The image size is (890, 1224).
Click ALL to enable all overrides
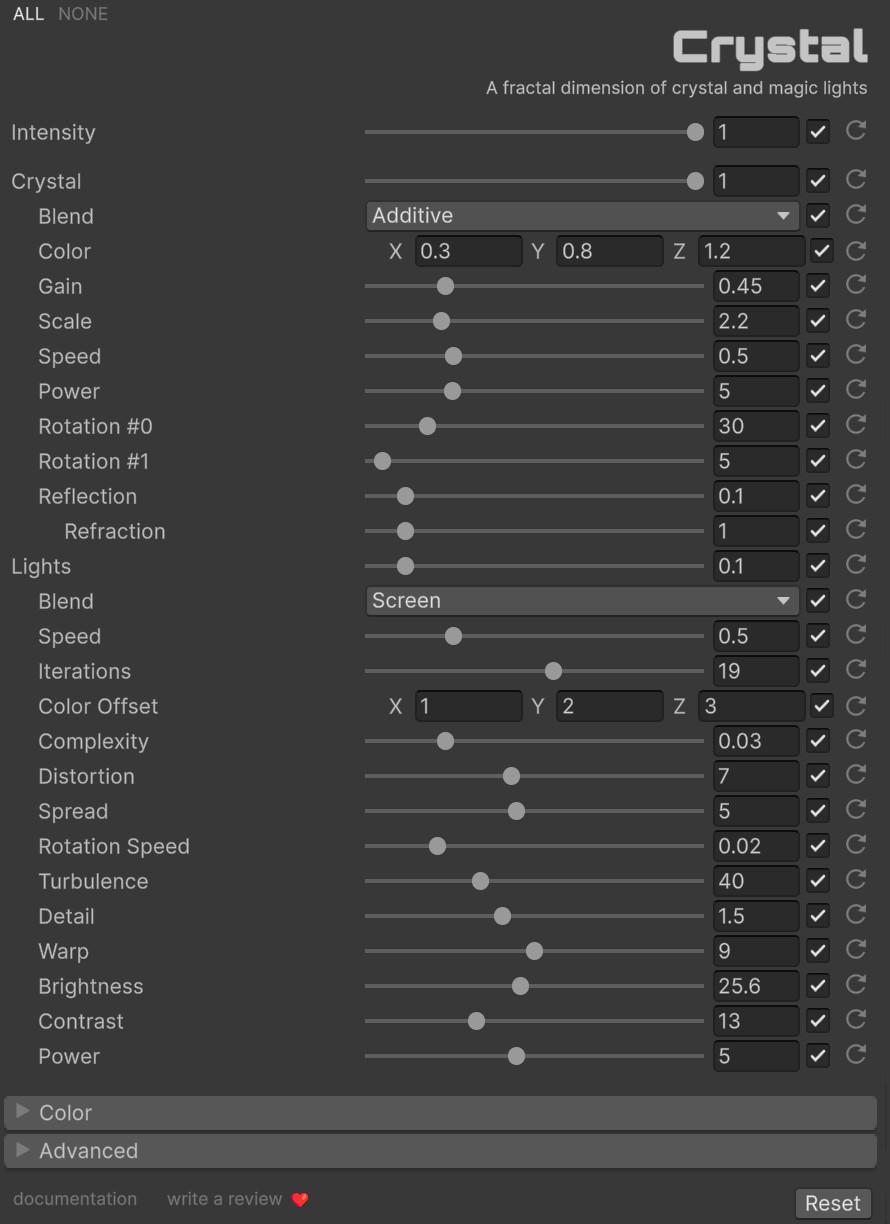click(x=28, y=14)
